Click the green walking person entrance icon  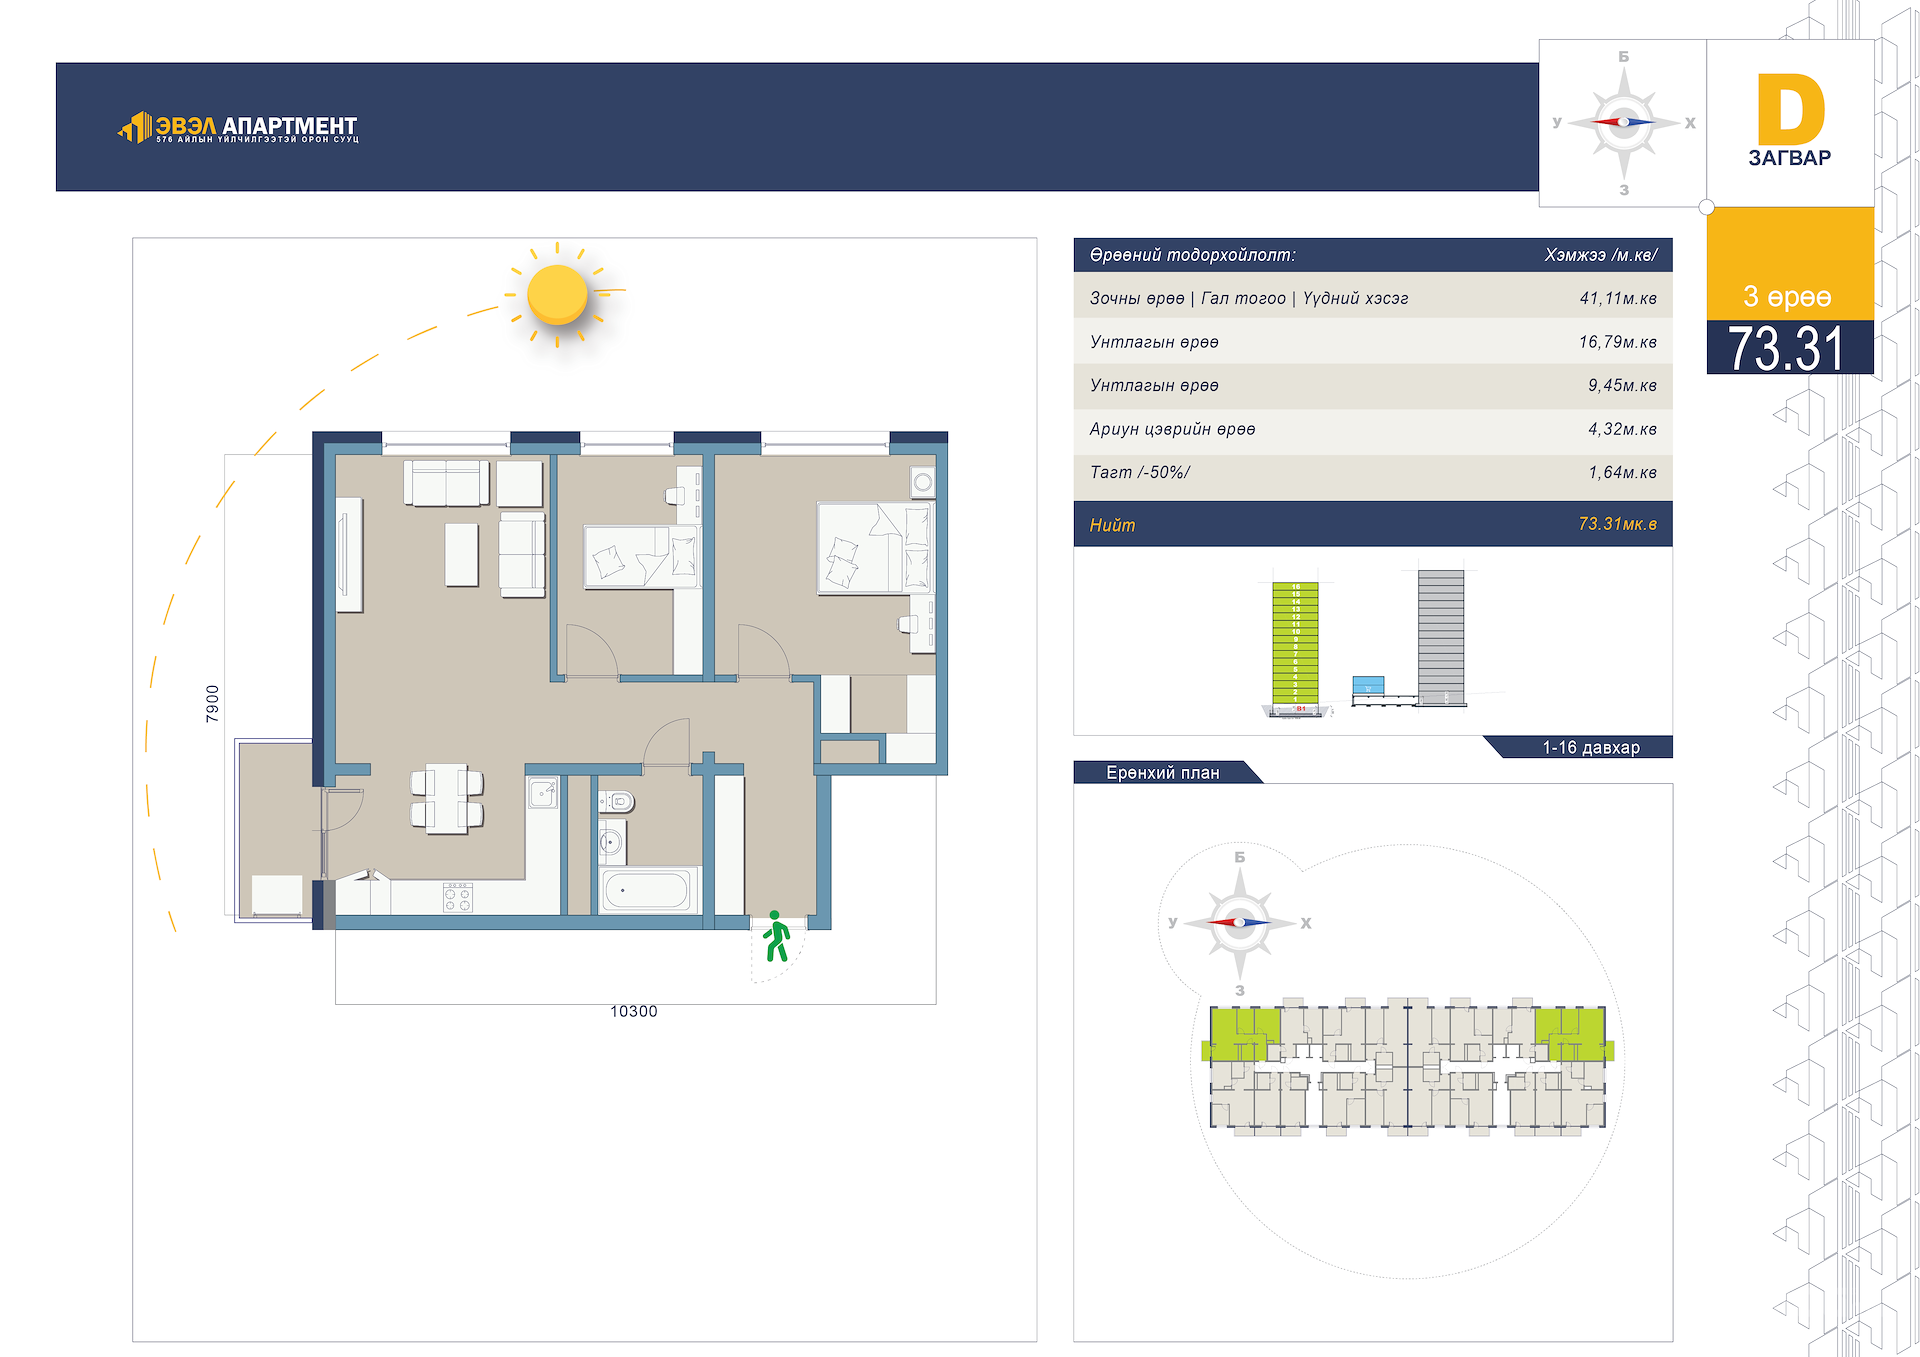[x=777, y=936]
